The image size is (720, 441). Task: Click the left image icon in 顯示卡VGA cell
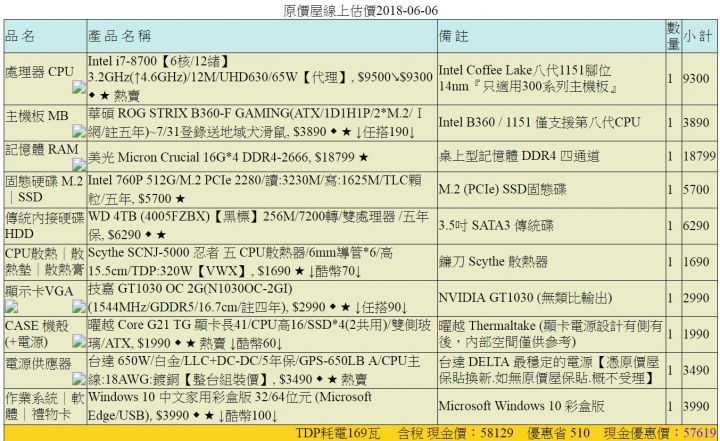[11, 306]
